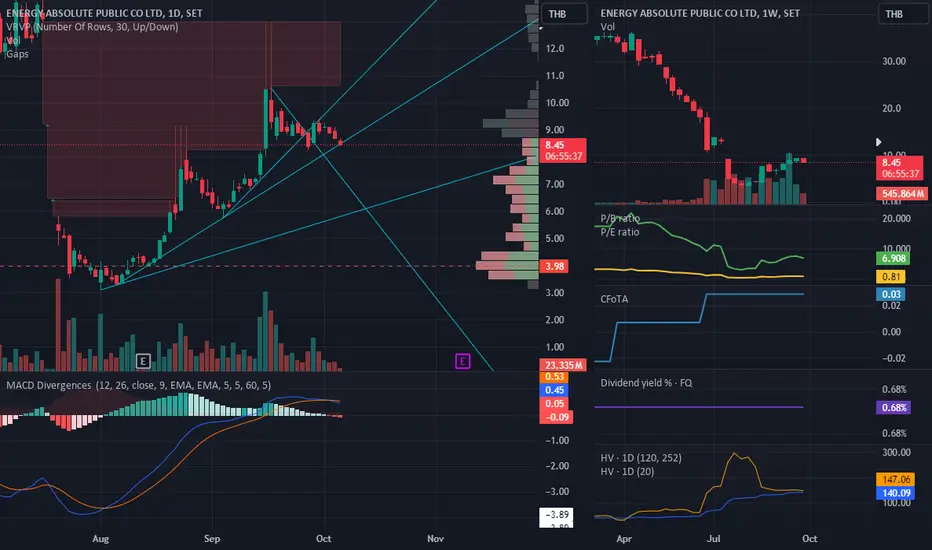Click the Apr label on weekly time axis
This screenshot has height=550, width=932.
624,539
